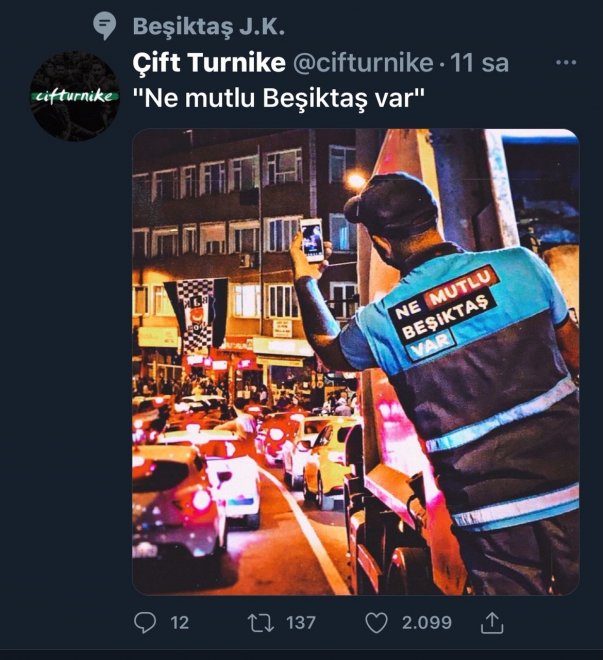Image resolution: width=603 pixels, height=660 pixels.
Task: Open the share menu via the upload-arrow icon
Action: click(x=492, y=623)
